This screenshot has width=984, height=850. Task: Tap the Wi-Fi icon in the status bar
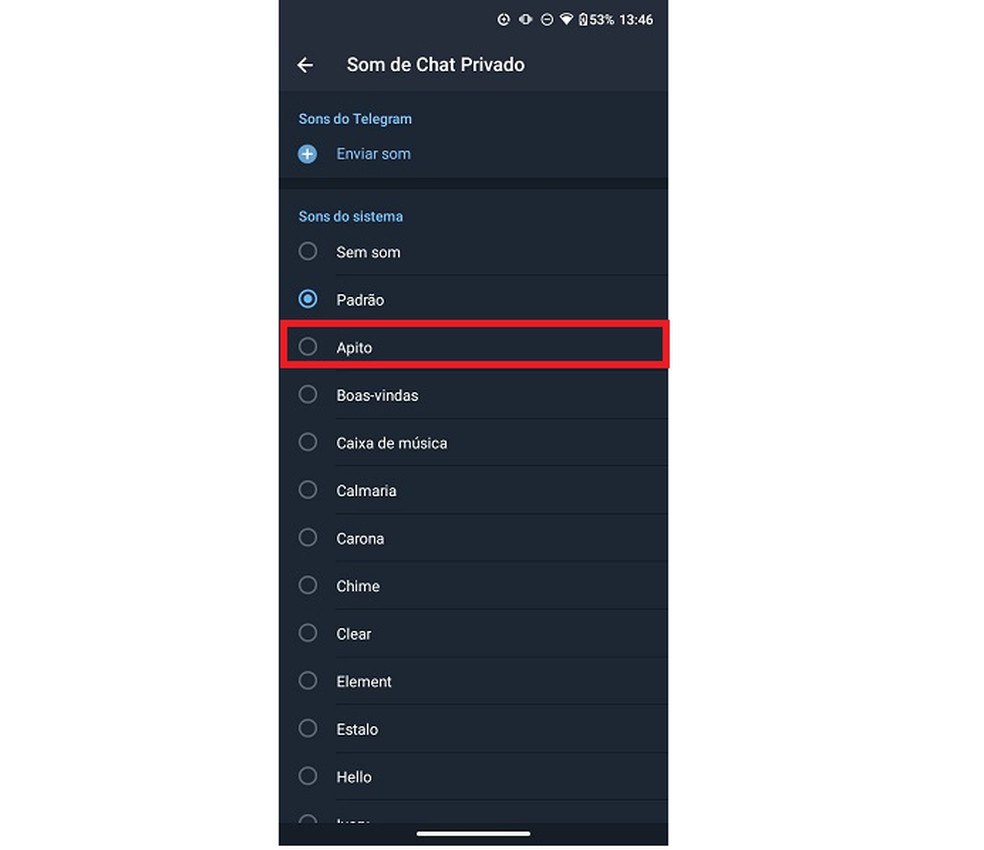click(x=568, y=19)
